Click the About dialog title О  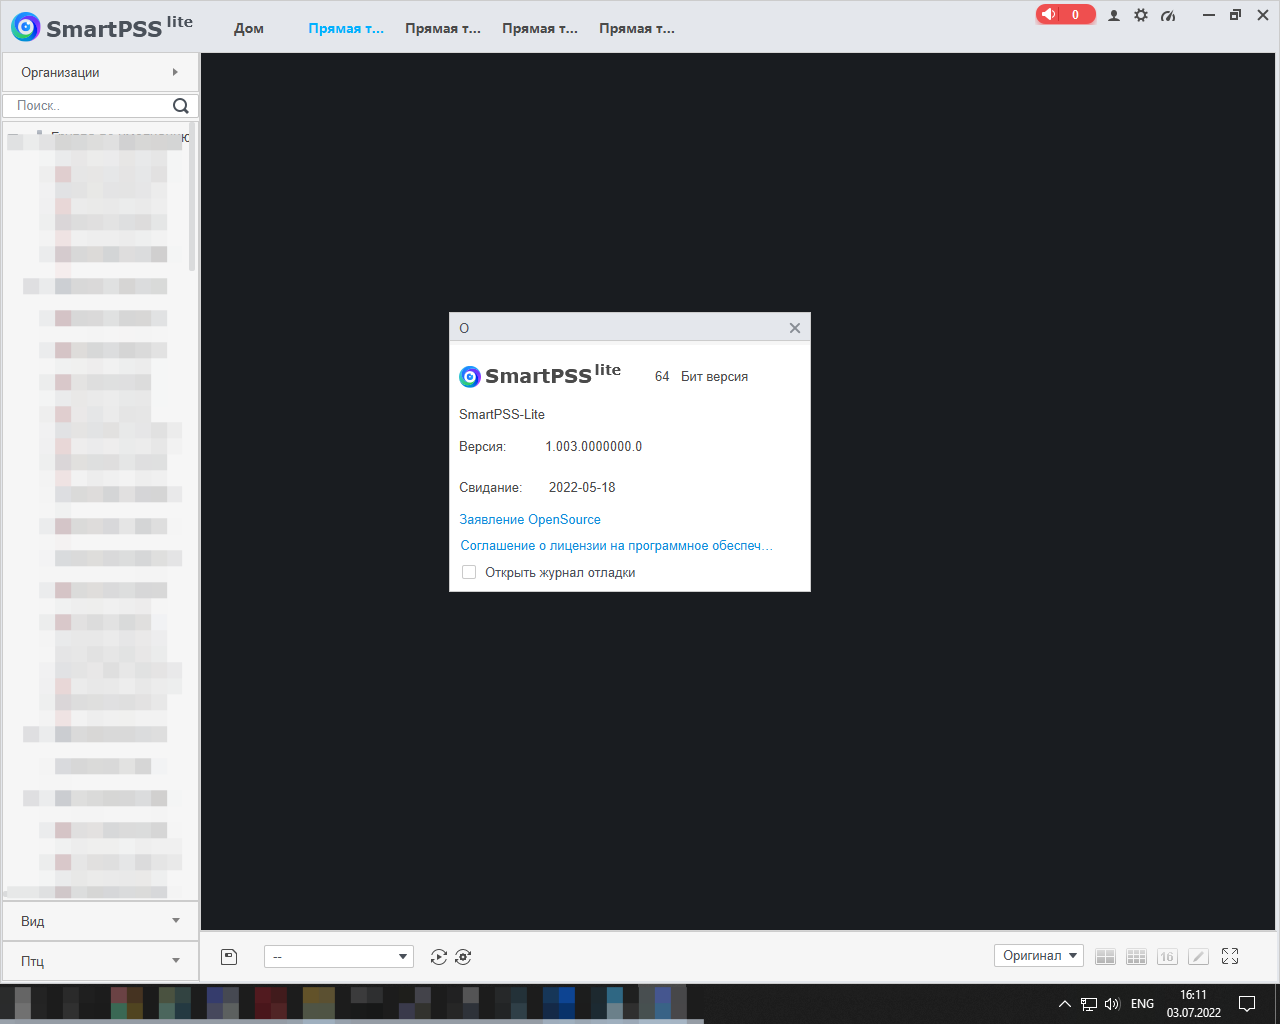click(x=464, y=328)
